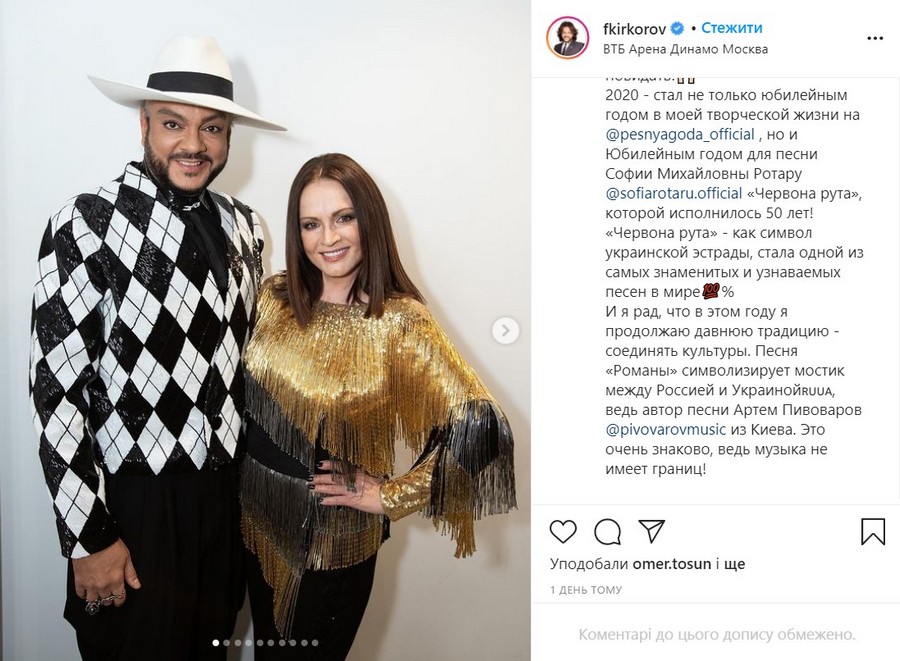Open the three-dot more options menu

point(875,38)
